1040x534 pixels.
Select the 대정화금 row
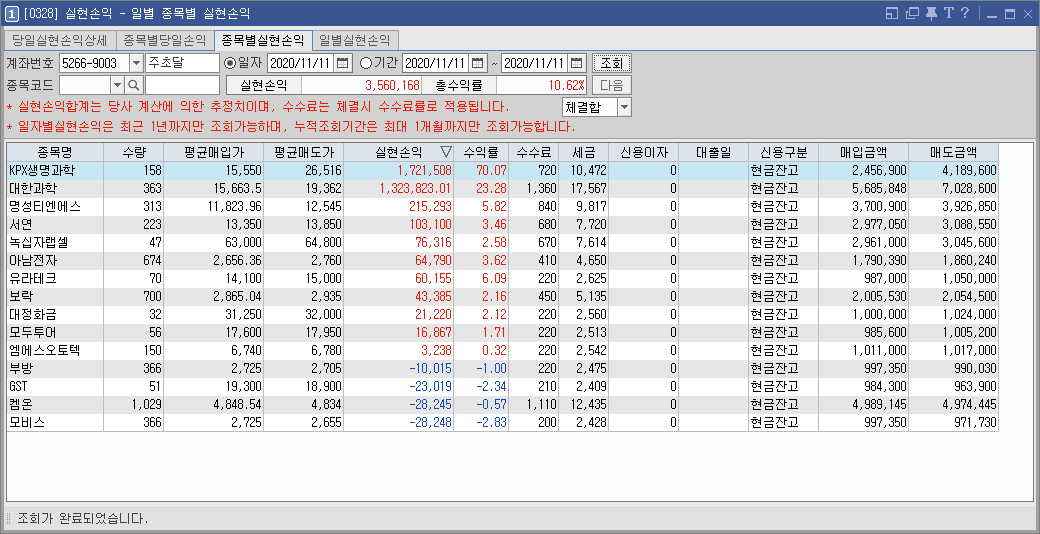502,314
